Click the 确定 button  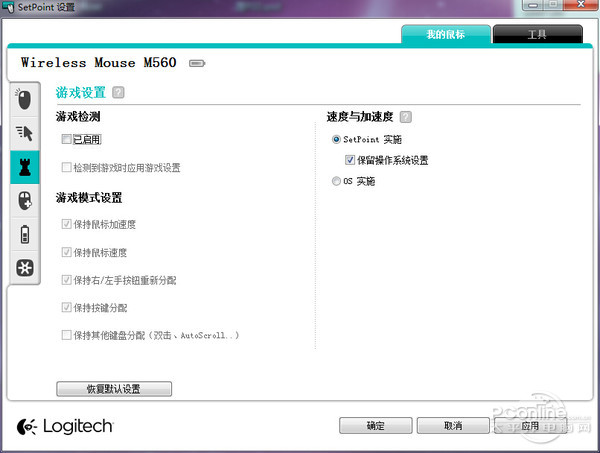tap(375, 425)
